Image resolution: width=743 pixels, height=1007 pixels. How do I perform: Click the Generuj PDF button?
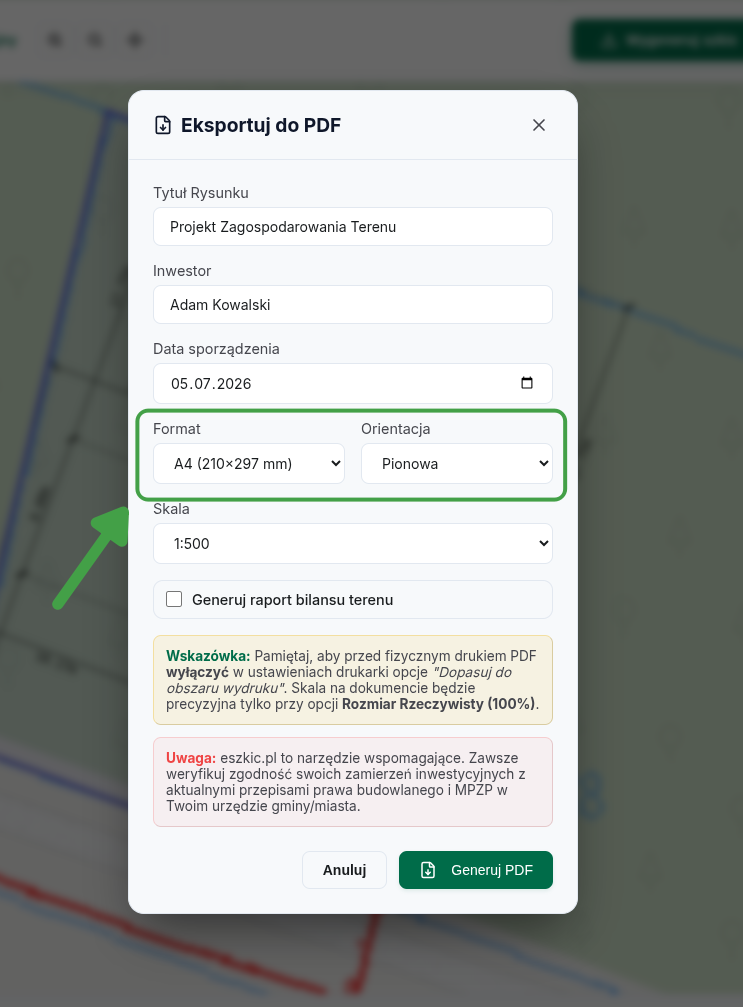(x=475, y=870)
